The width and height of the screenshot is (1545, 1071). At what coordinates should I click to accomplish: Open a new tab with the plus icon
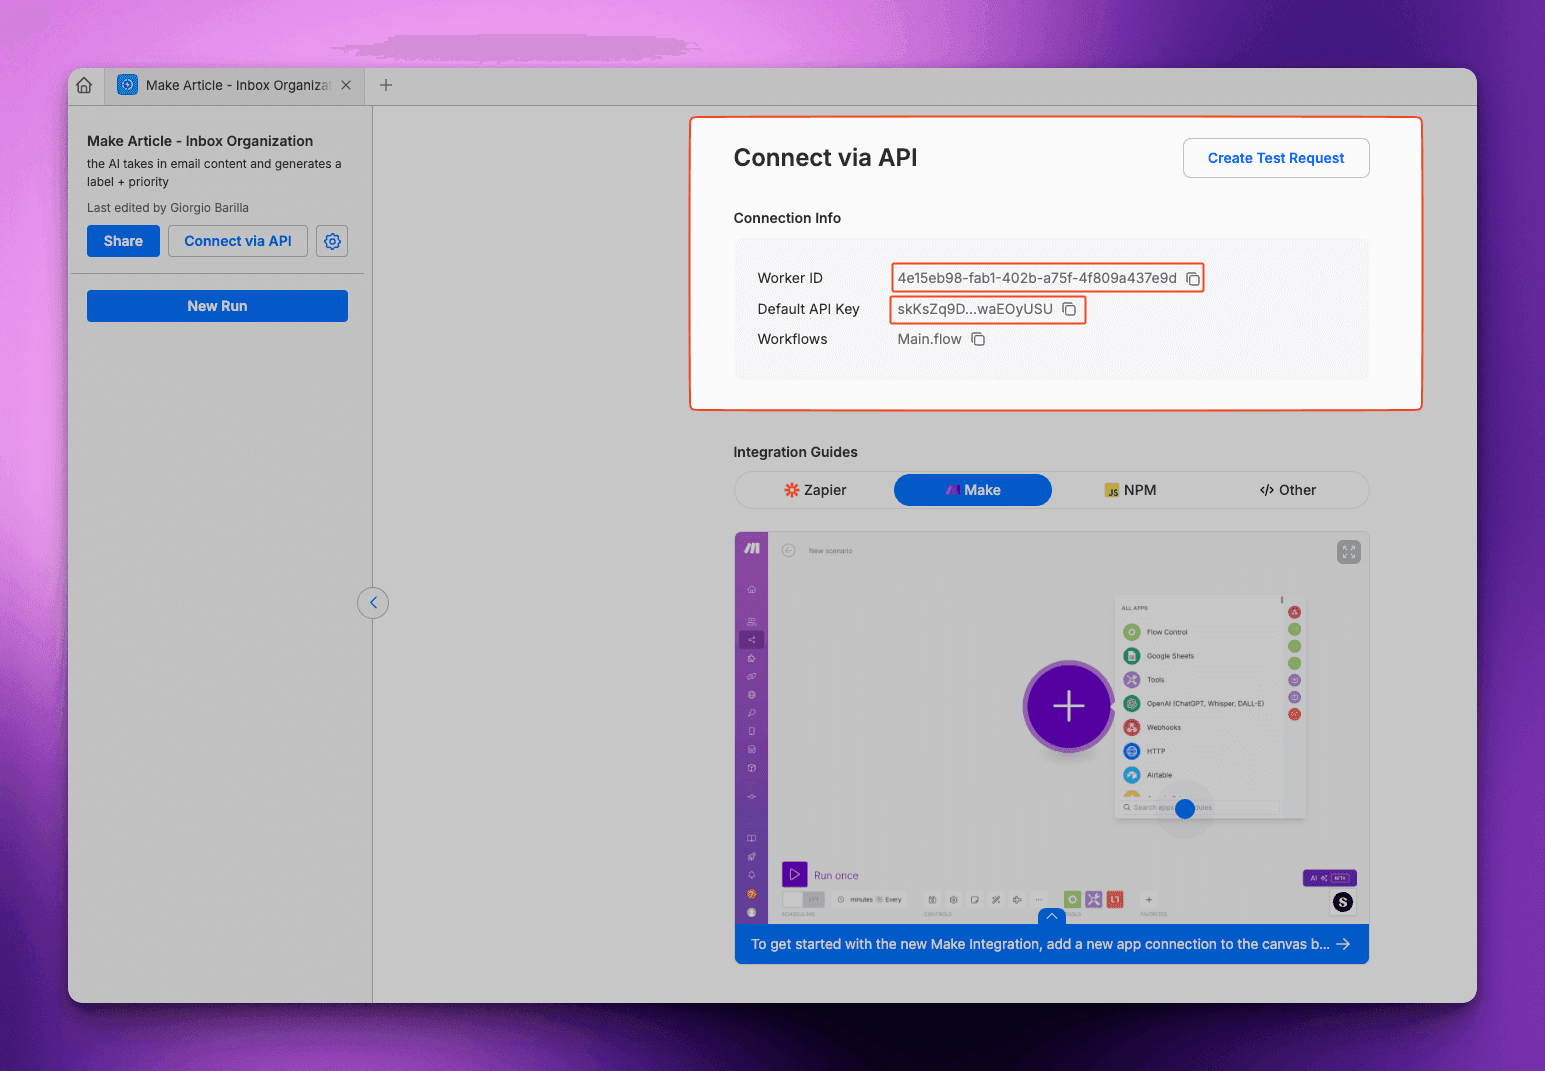(386, 86)
